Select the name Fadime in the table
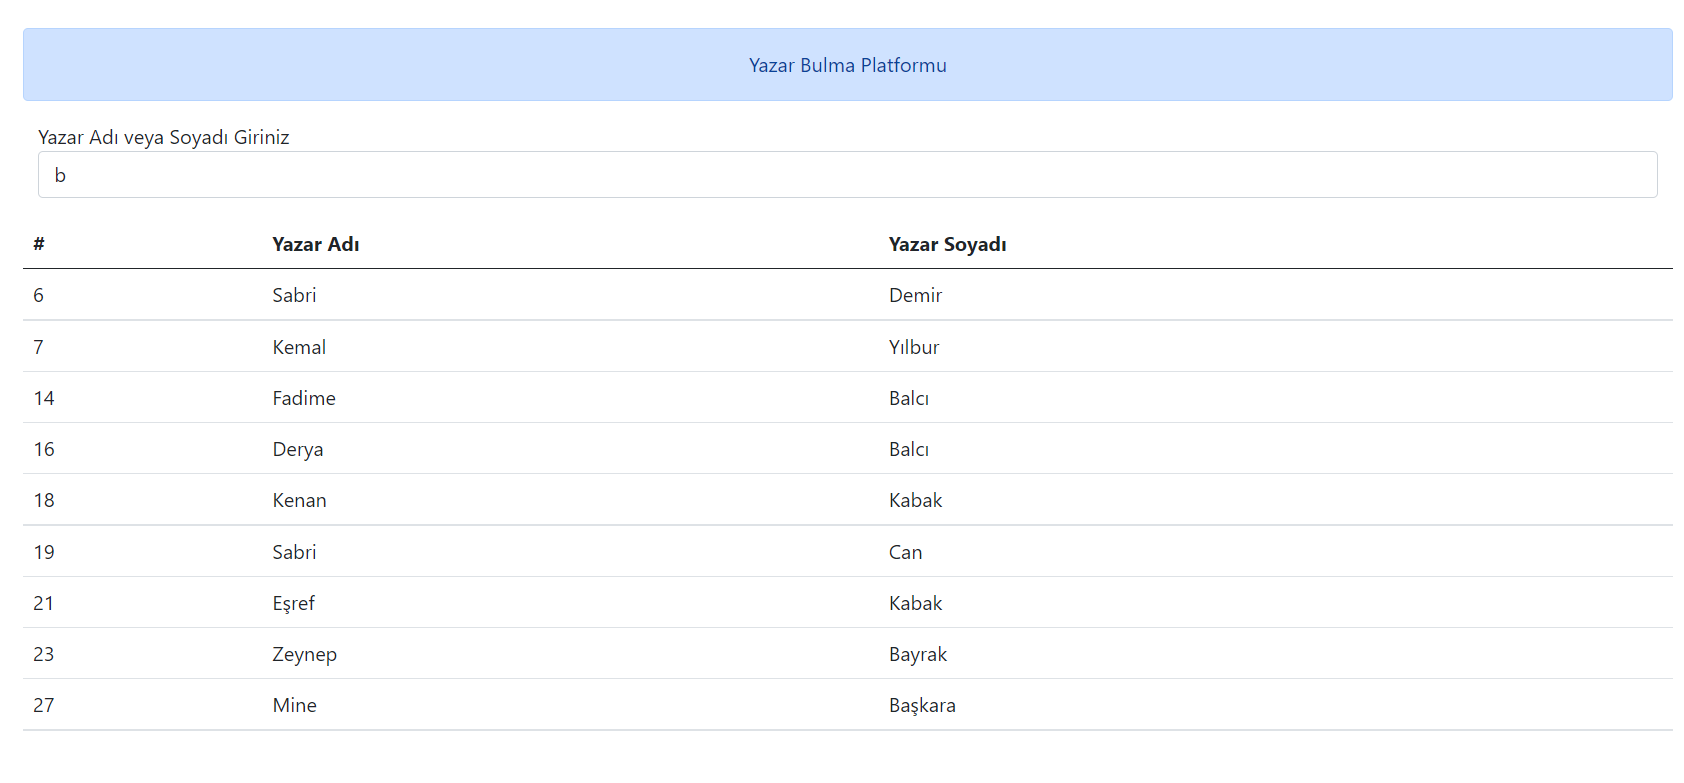The height and width of the screenshot is (783, 1684). pos(304,398)
